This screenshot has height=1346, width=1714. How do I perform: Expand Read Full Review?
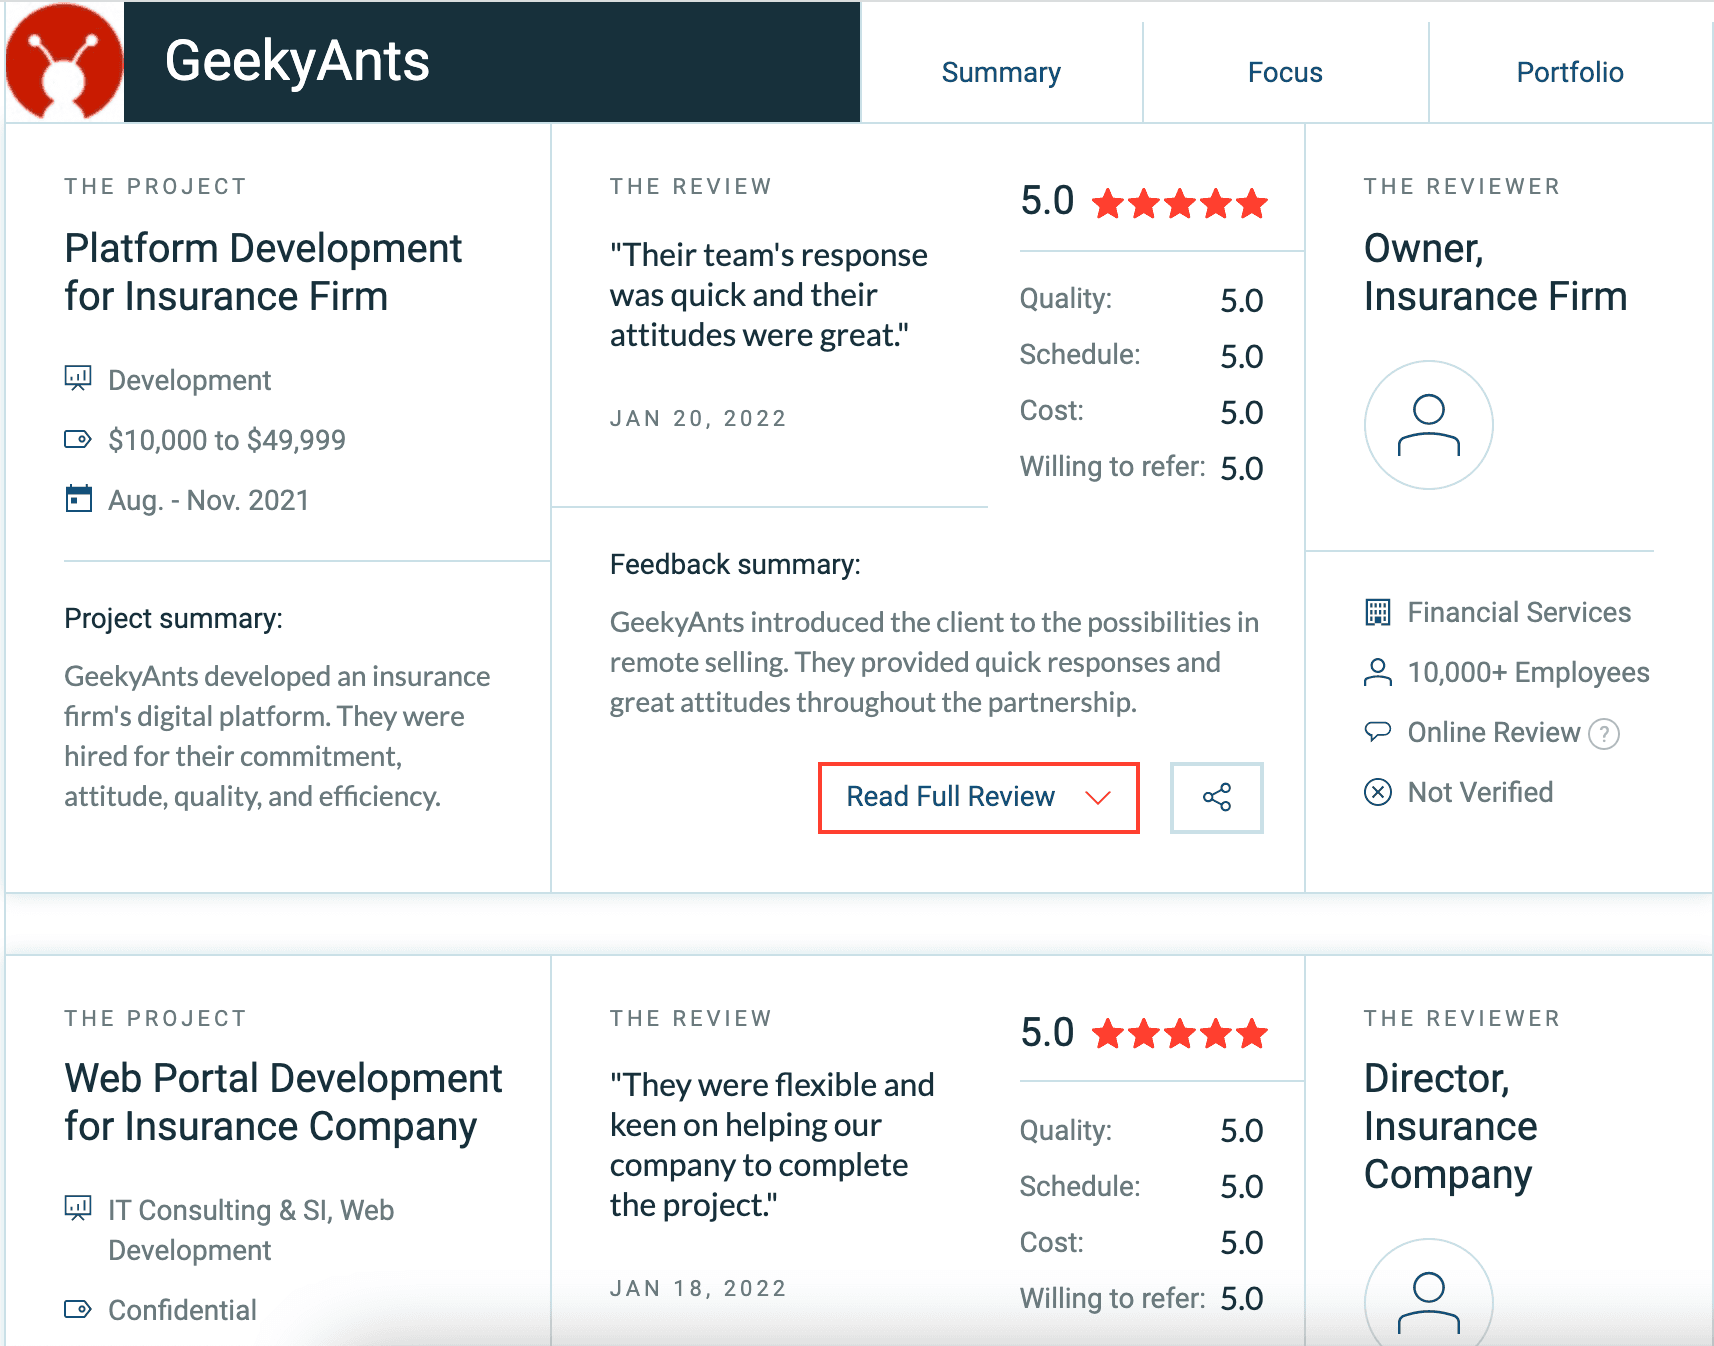[x=978, y=797]
